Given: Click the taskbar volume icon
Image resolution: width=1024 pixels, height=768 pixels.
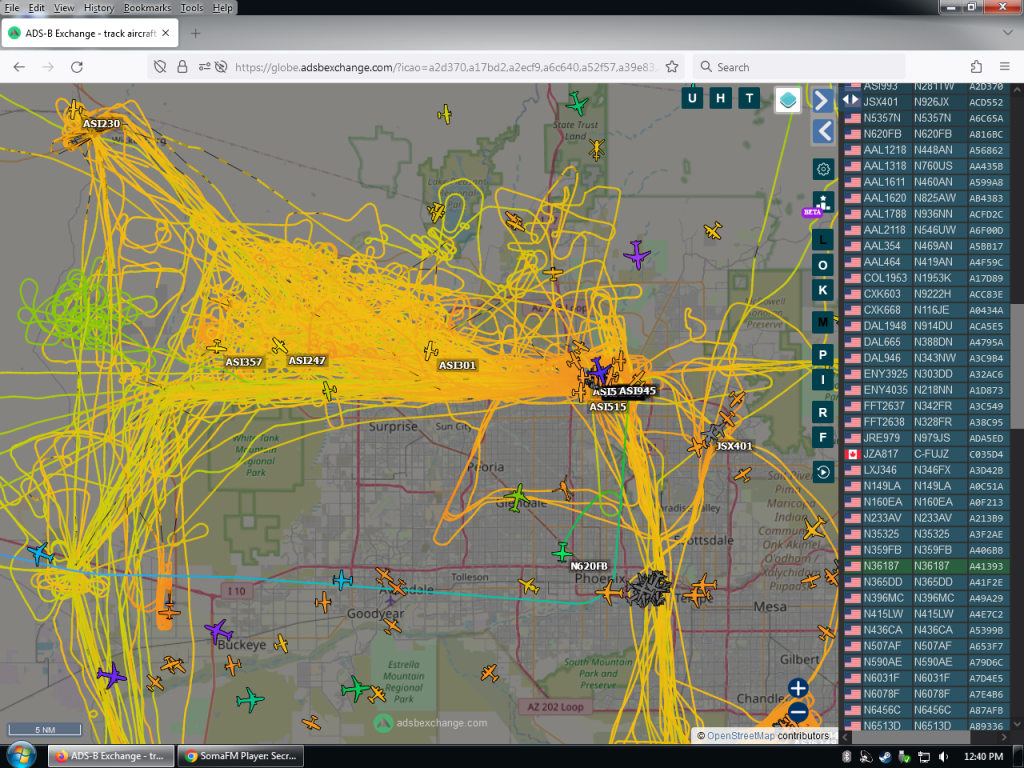Looking at the screenshot, I should pos(944,756).
